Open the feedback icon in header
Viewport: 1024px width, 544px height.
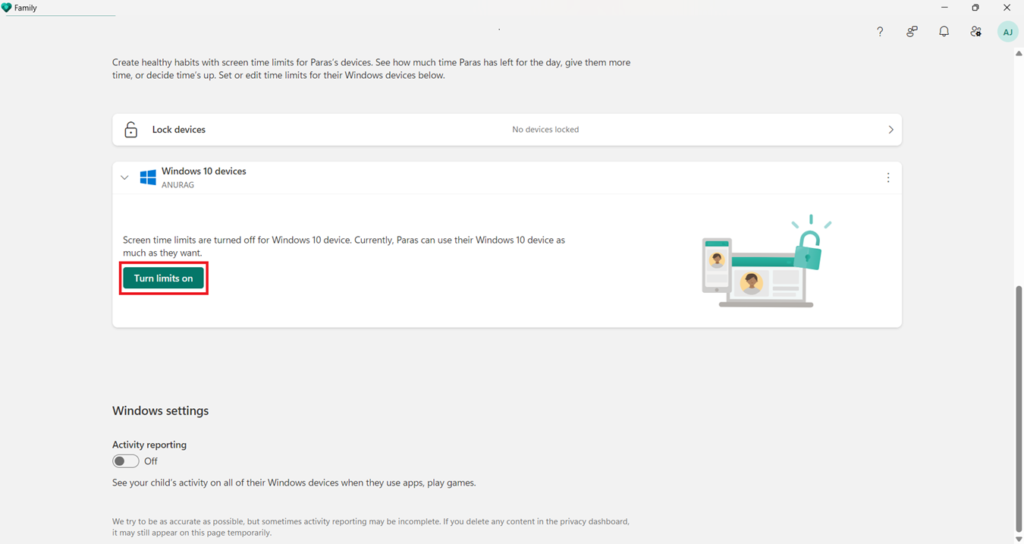coord(912,31)
